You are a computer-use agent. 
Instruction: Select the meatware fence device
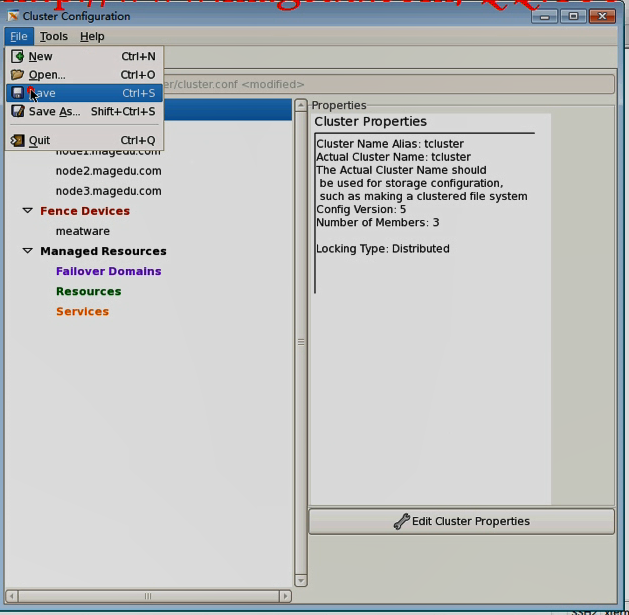click(83, 231)
